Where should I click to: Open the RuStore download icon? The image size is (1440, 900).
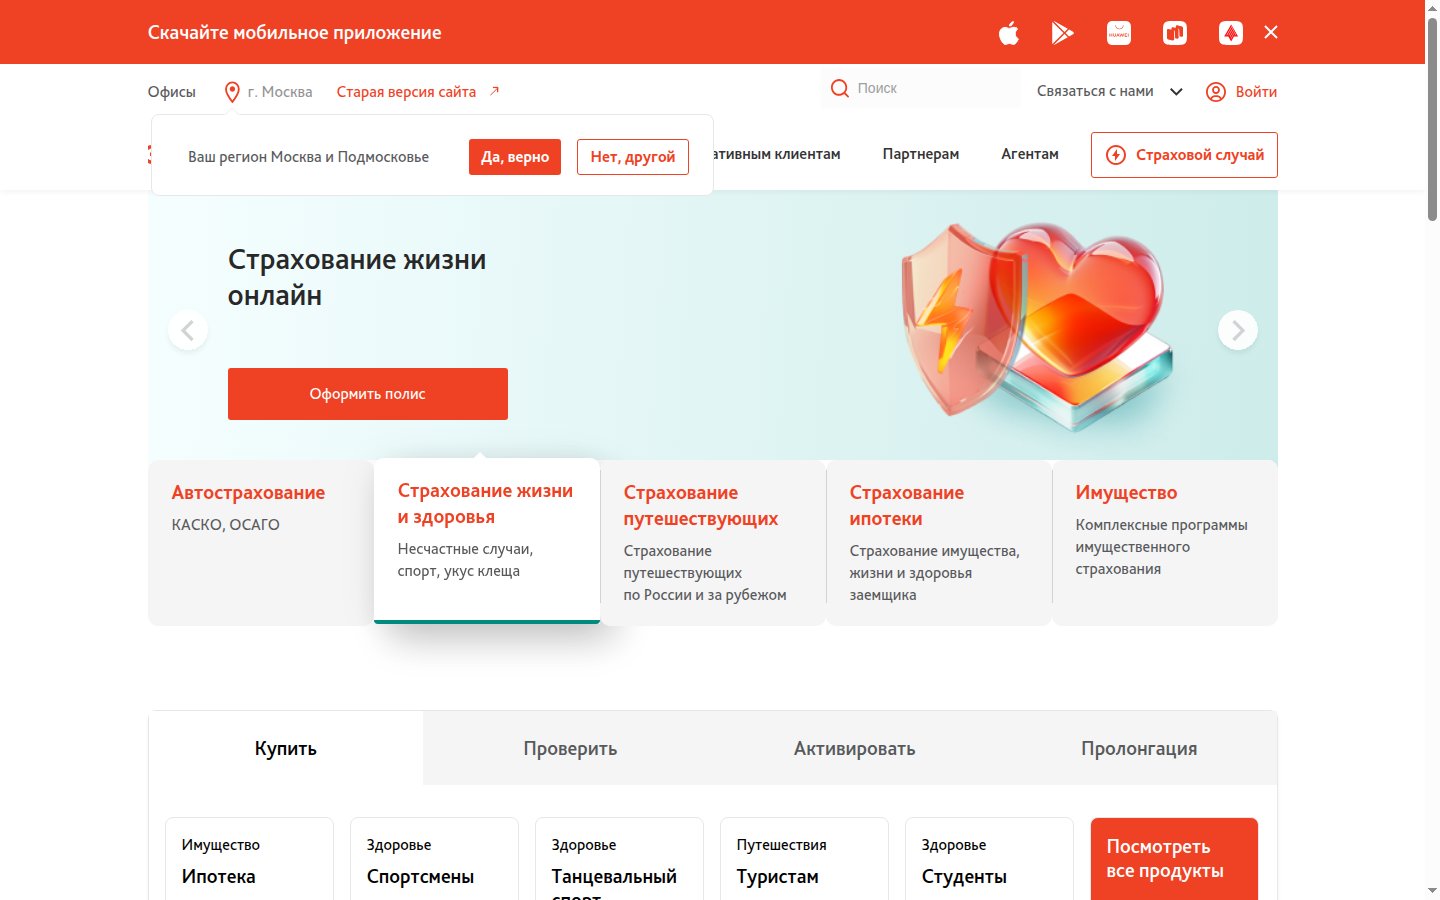pos(1175,33)
